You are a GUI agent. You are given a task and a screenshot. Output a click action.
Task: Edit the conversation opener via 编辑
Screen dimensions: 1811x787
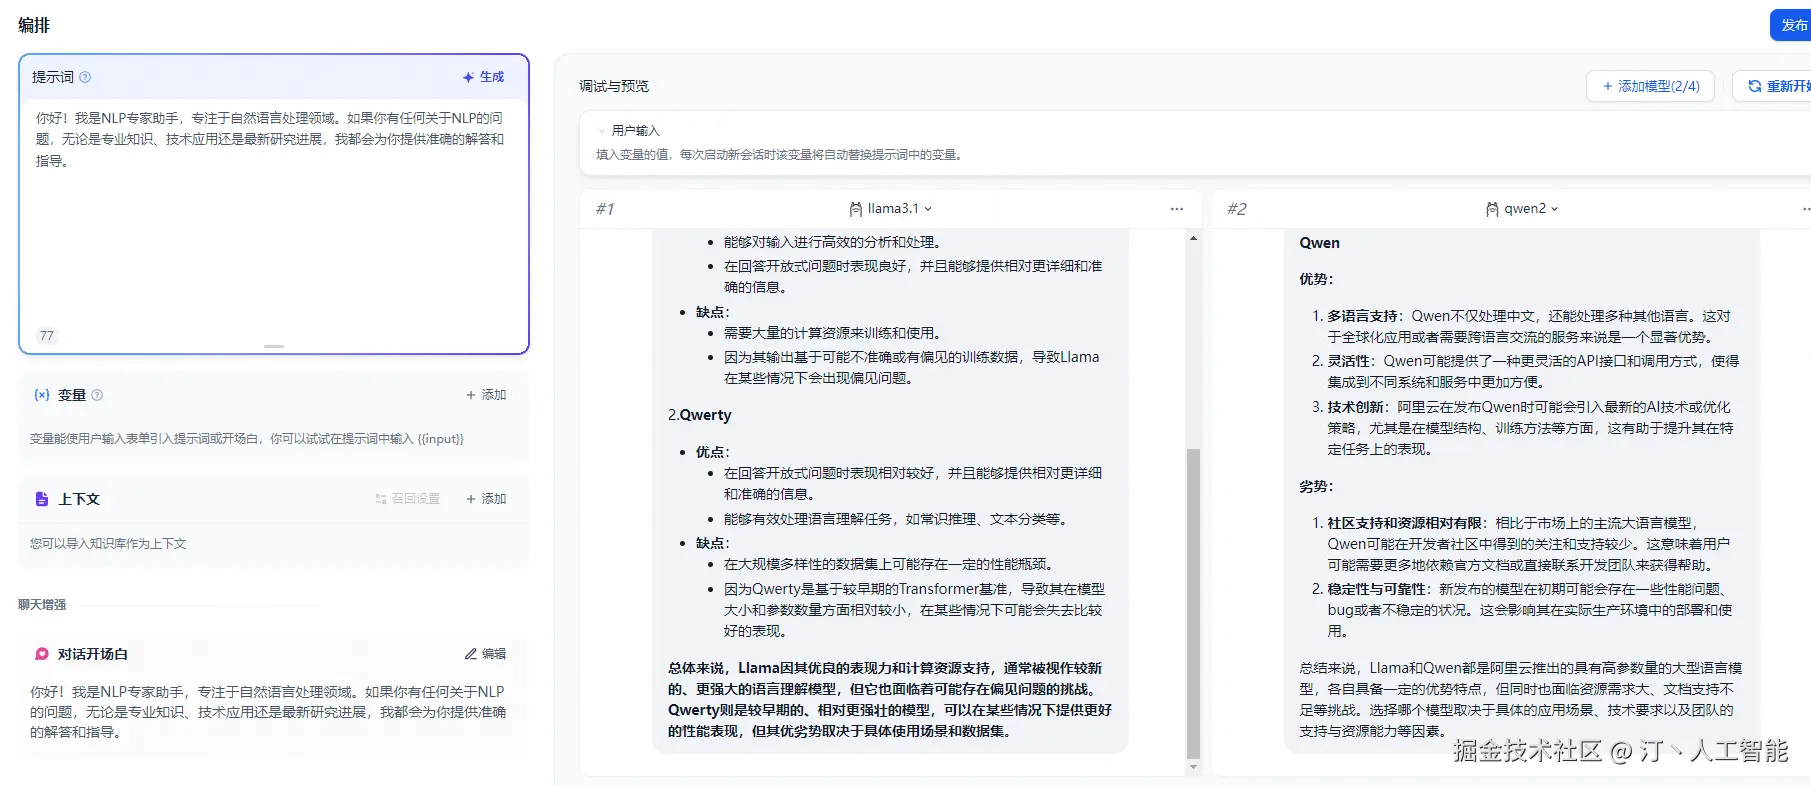point(486,654)
